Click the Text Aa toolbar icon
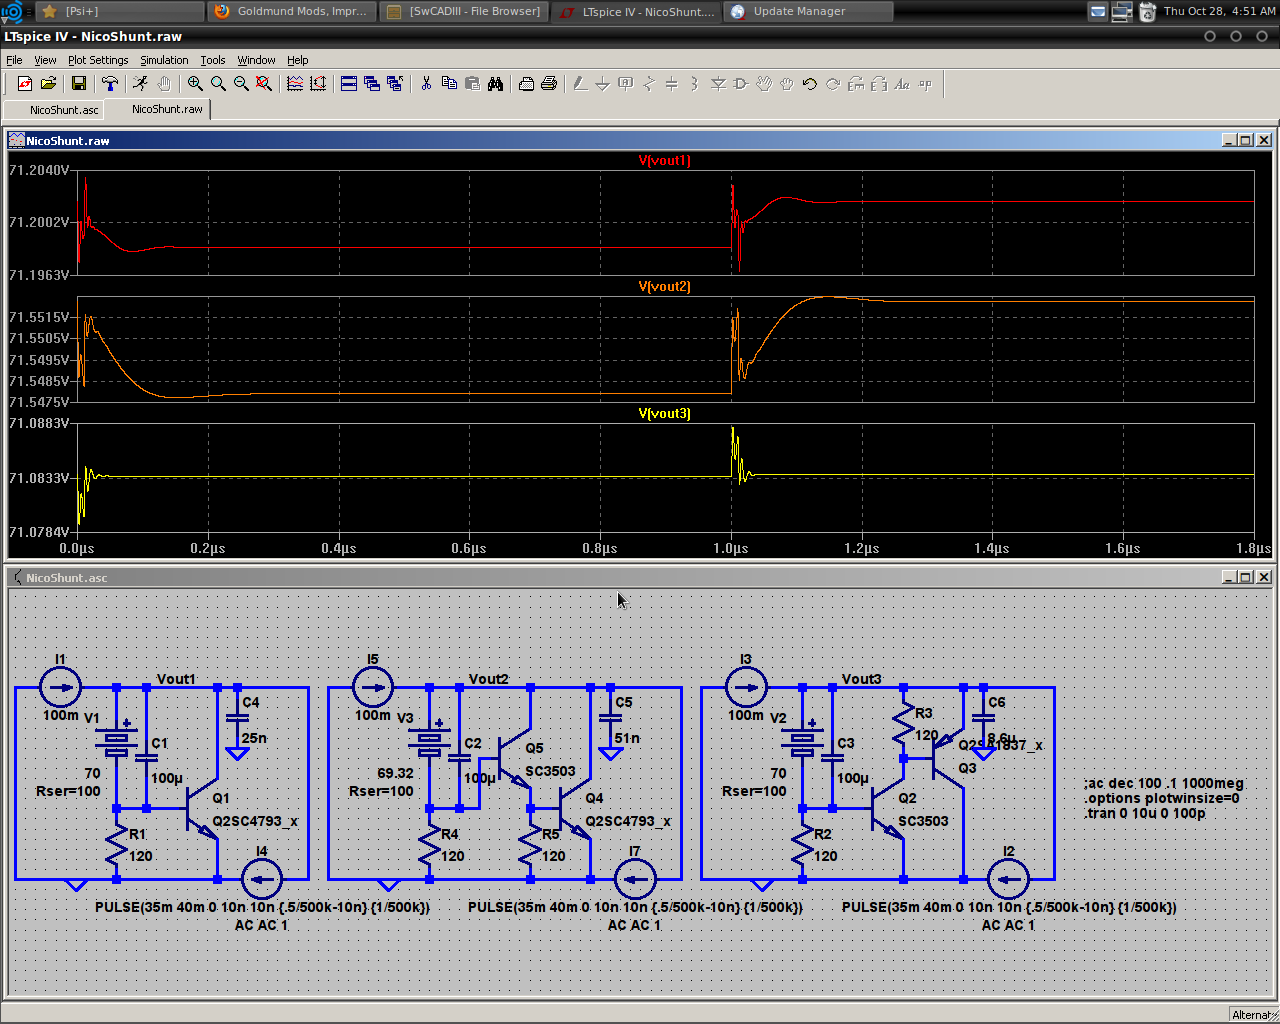The image size is (1280, 1024). (902, 84)
